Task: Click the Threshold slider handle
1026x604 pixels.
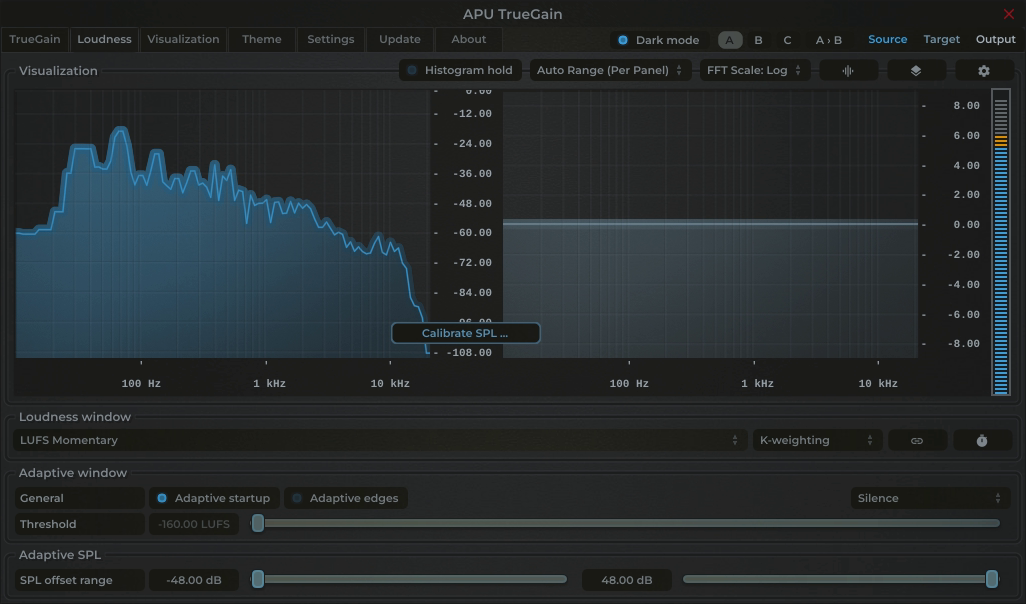Action: [258, 523]
